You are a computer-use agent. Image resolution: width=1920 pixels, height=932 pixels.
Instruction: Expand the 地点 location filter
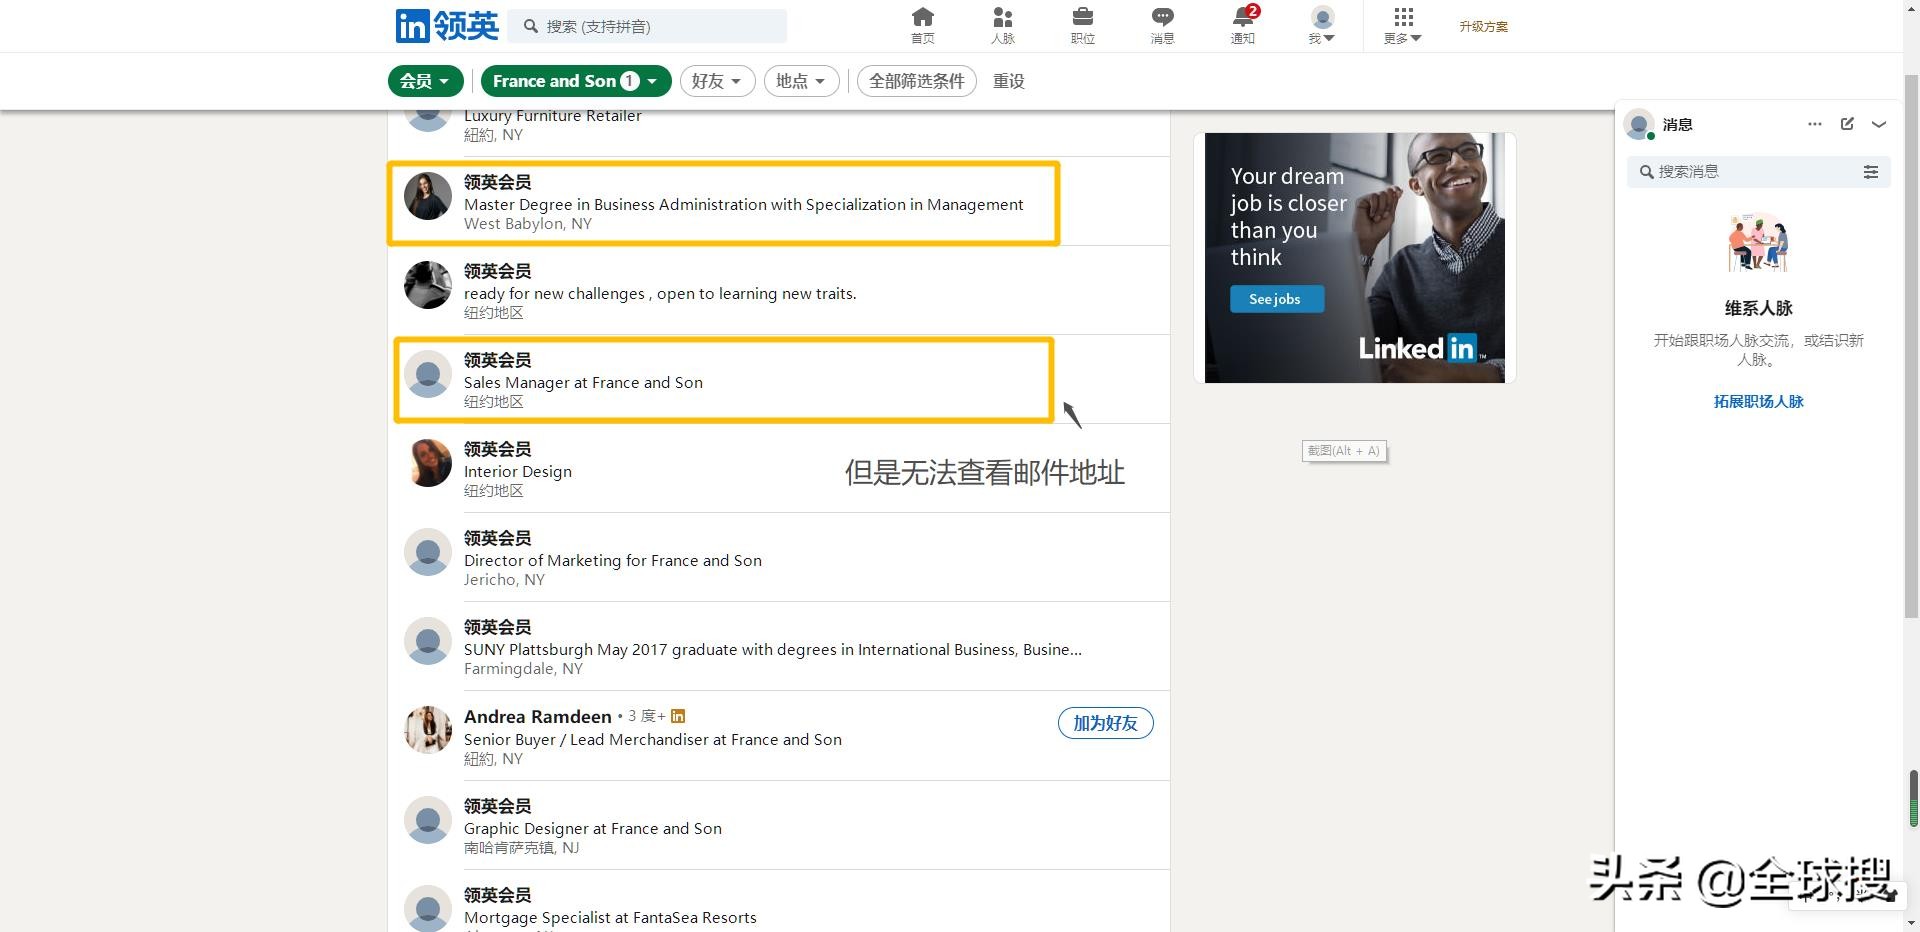pos(800,81)
